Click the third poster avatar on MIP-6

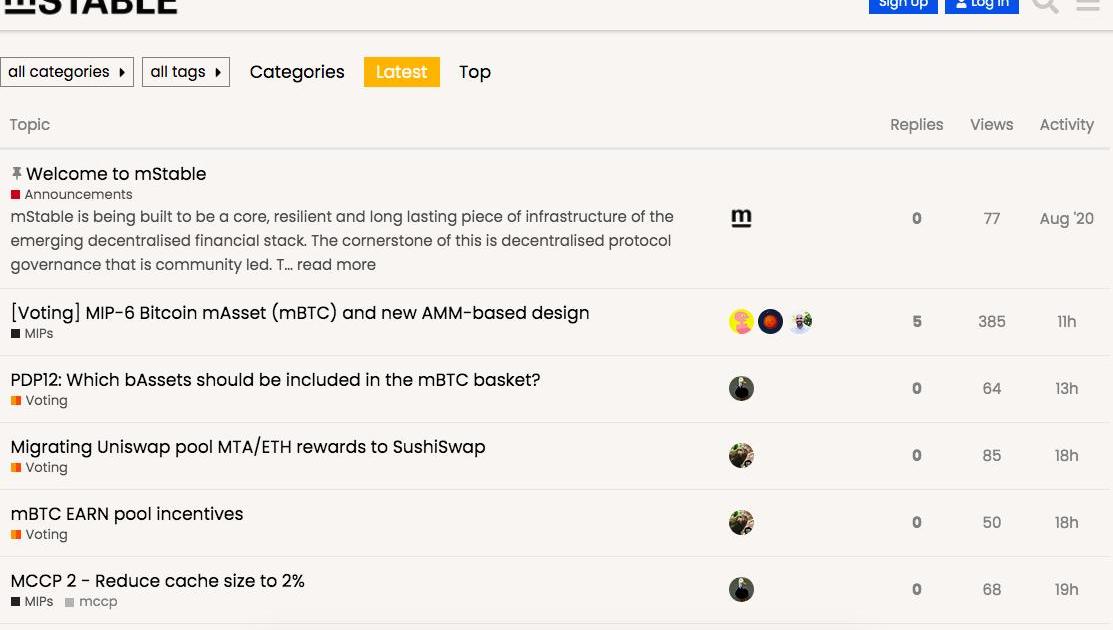[800, 322]
